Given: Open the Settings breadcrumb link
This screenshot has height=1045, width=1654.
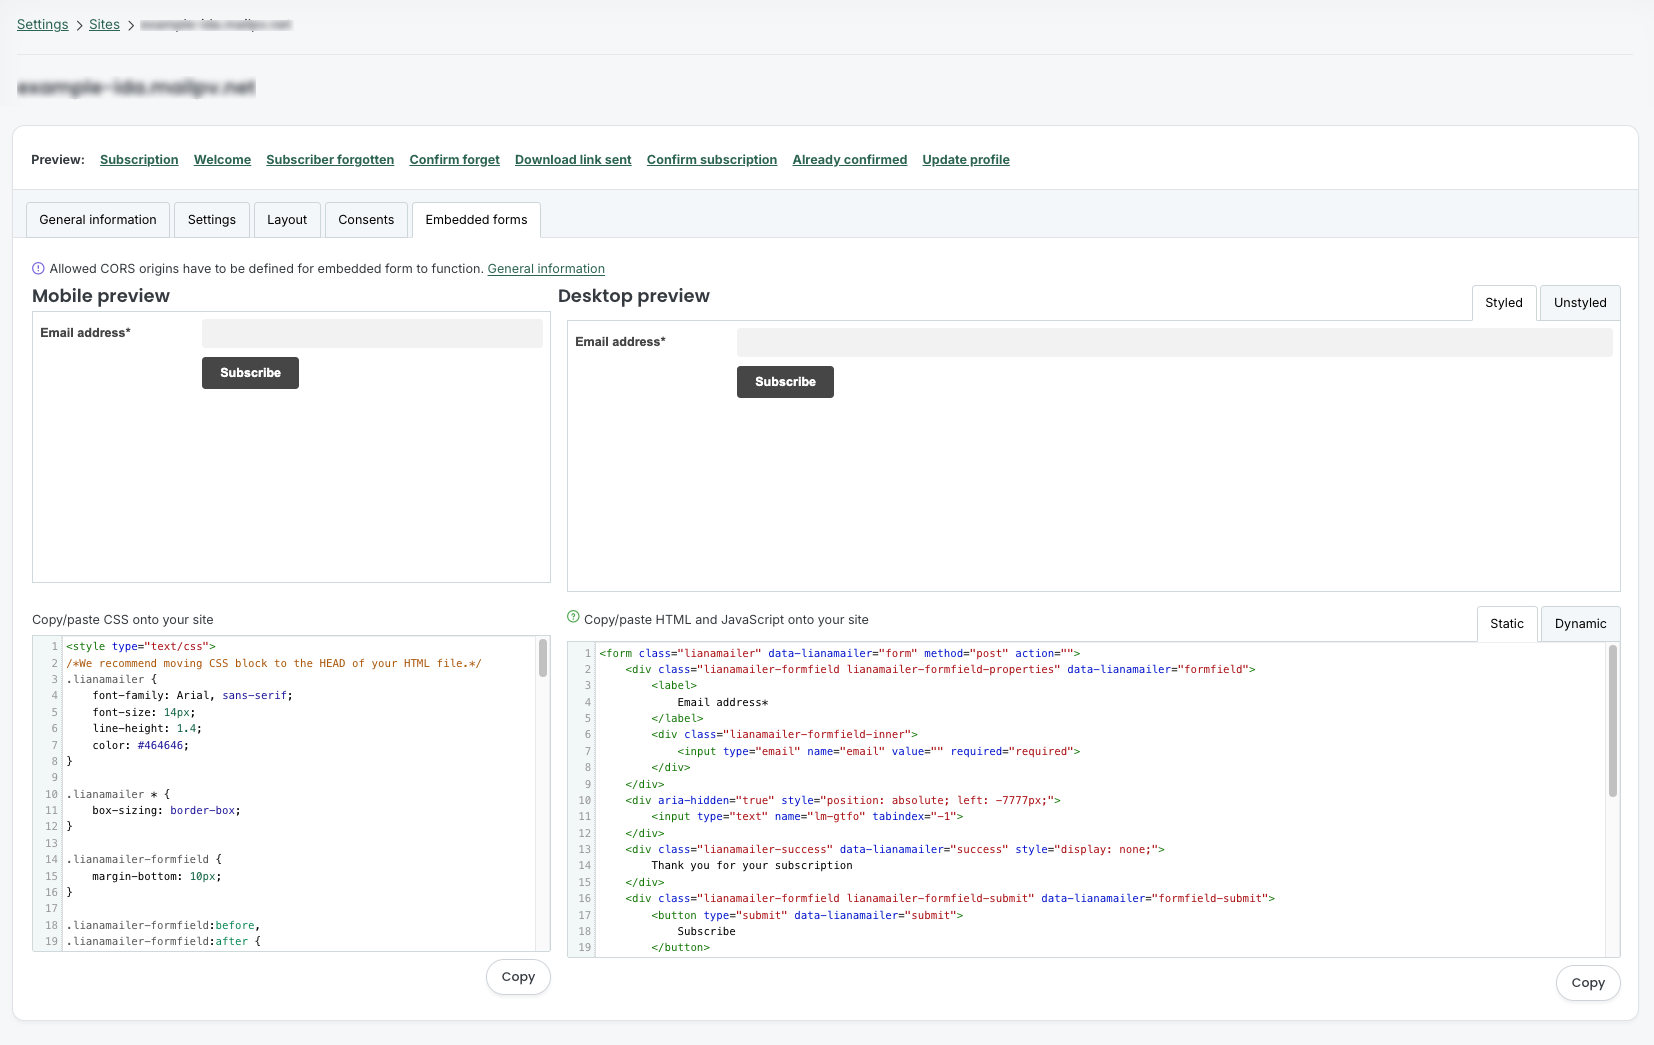Looking at the screenshot, I should [43, 25].
